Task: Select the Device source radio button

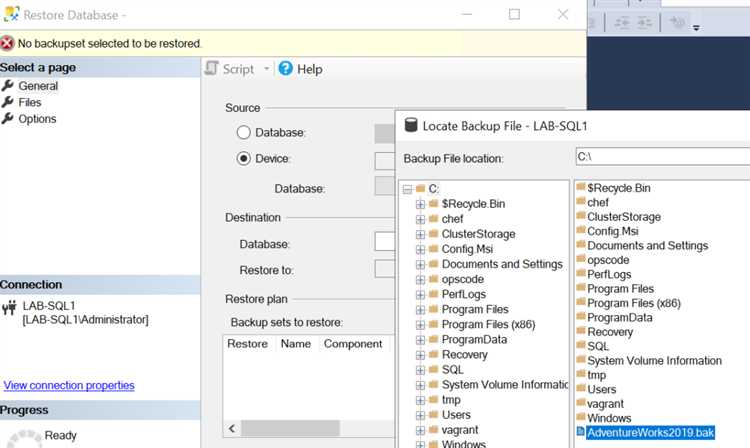Action: (x=243, y=158)
